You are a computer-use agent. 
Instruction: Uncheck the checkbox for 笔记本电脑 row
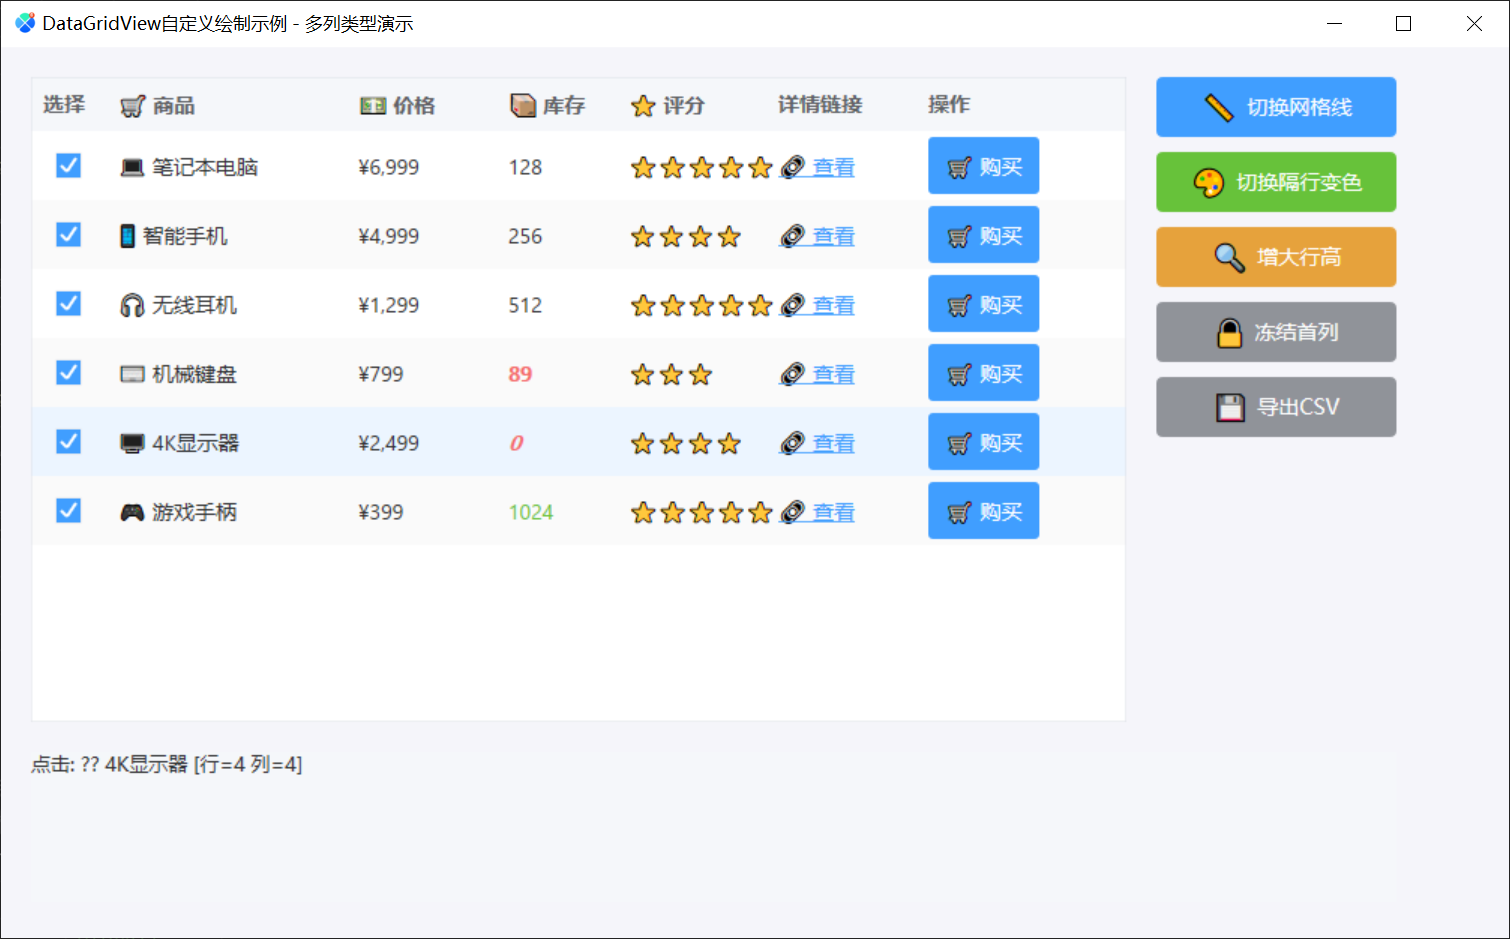(68, 166)
